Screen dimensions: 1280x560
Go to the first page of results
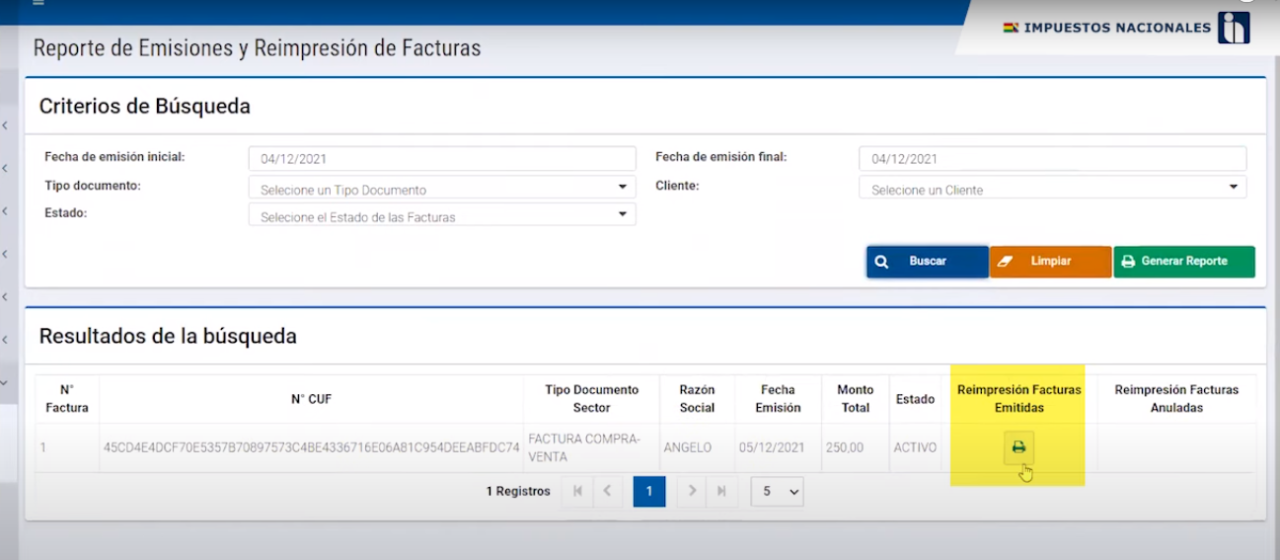coord(577,491)
